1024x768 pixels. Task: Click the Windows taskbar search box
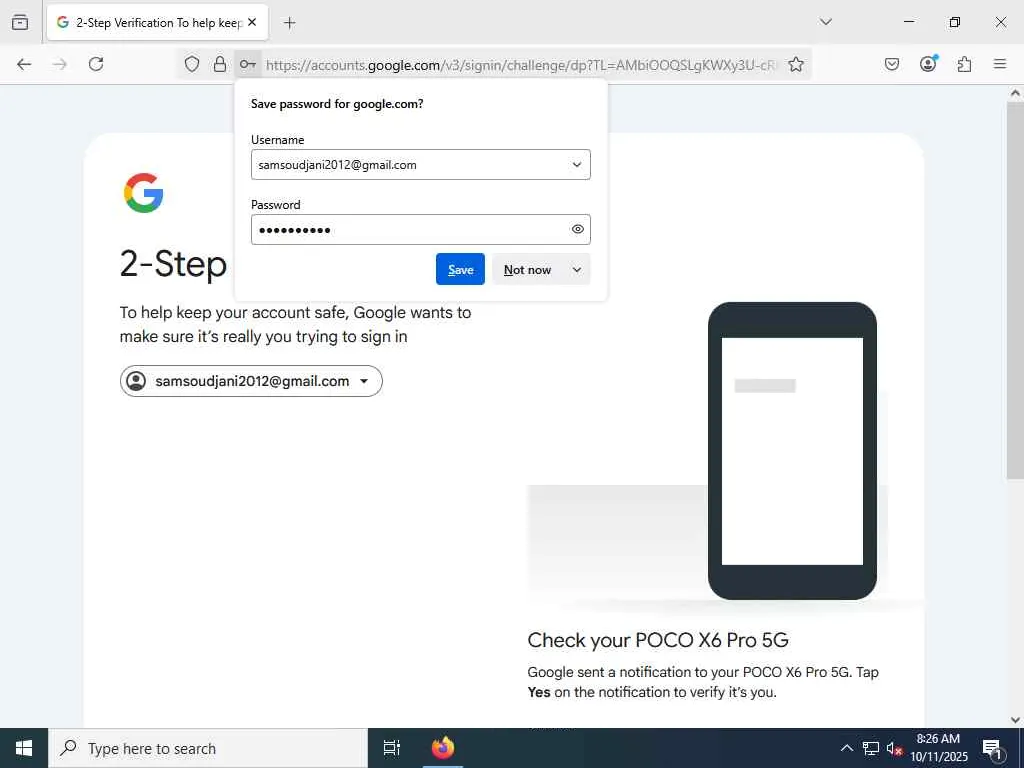[208, 748]
